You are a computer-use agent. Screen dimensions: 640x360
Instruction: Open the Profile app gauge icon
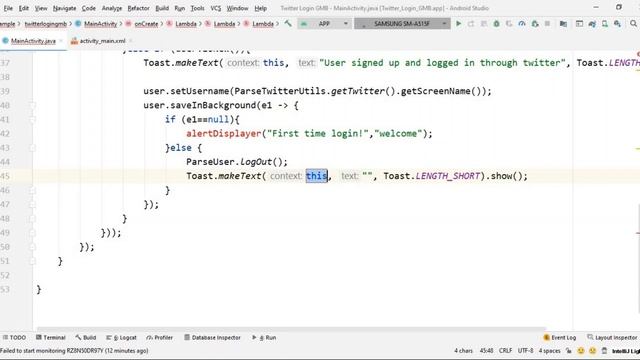[x=522, y=24]
